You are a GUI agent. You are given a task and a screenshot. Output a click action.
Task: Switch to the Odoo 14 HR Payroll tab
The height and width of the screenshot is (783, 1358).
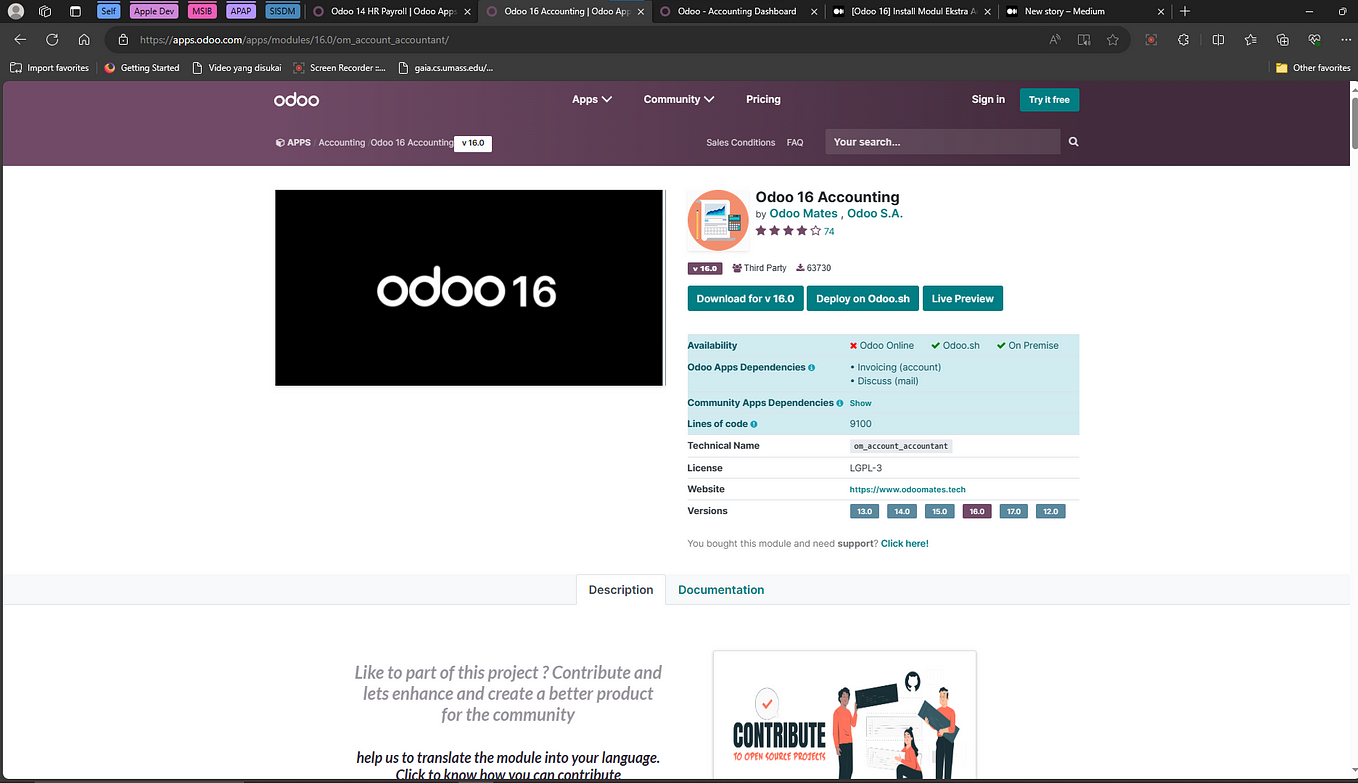click(x=390, y=11)
